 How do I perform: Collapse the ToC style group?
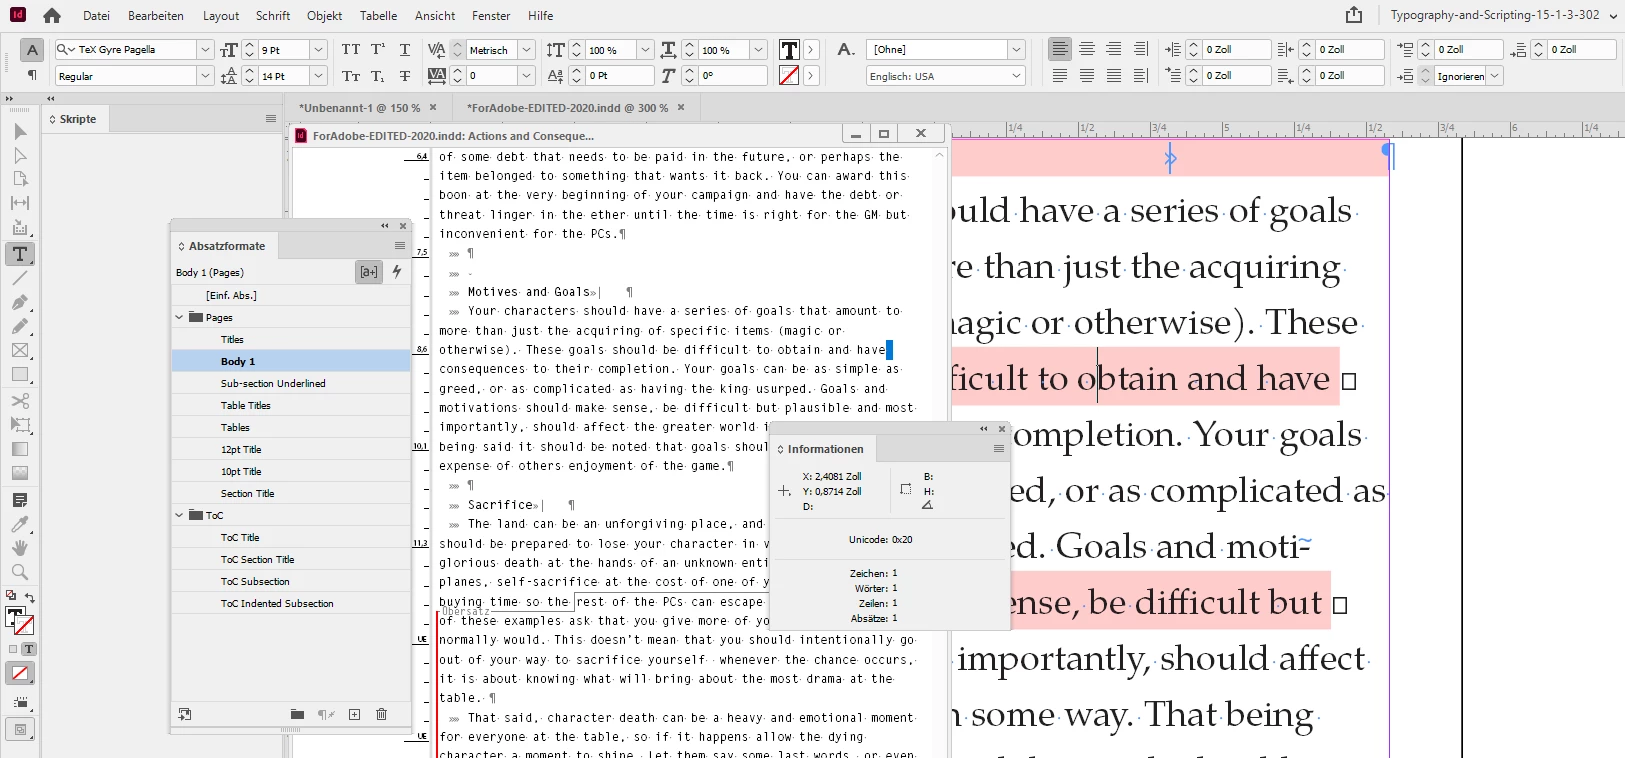click(180, 515)
